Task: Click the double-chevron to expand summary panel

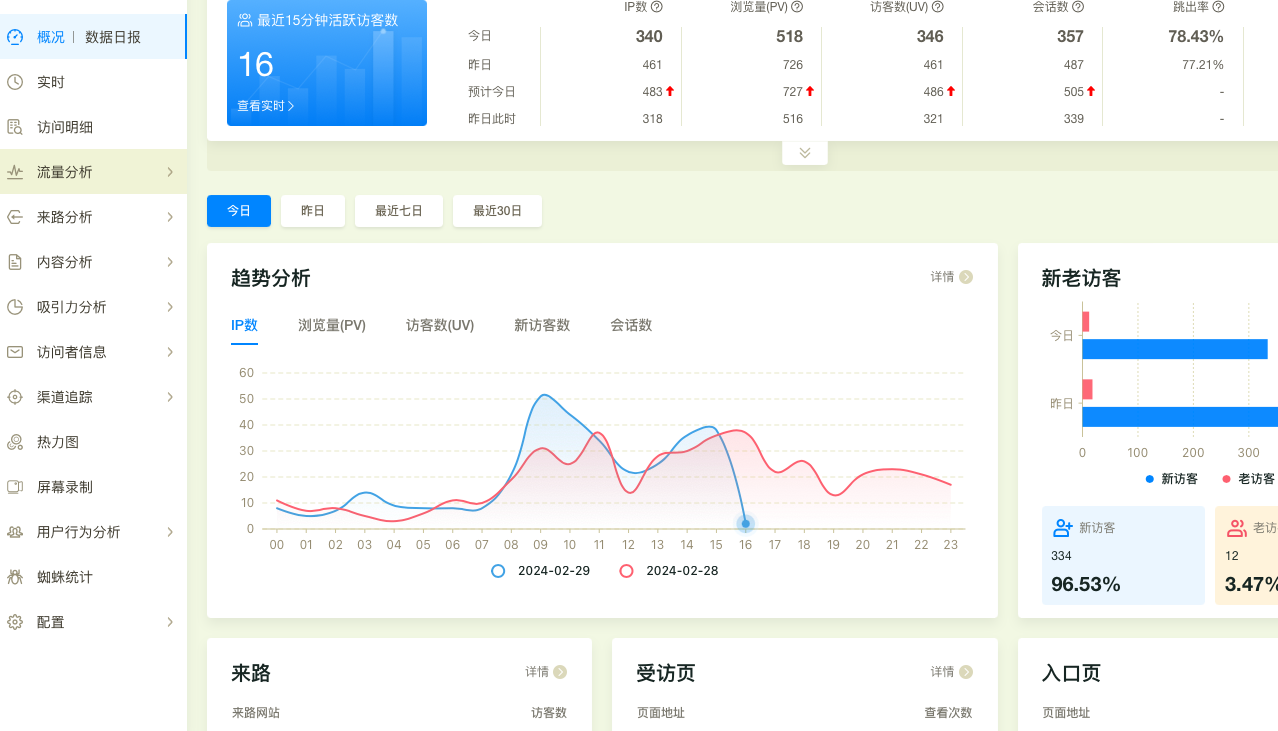Action: tap(805, 153)
